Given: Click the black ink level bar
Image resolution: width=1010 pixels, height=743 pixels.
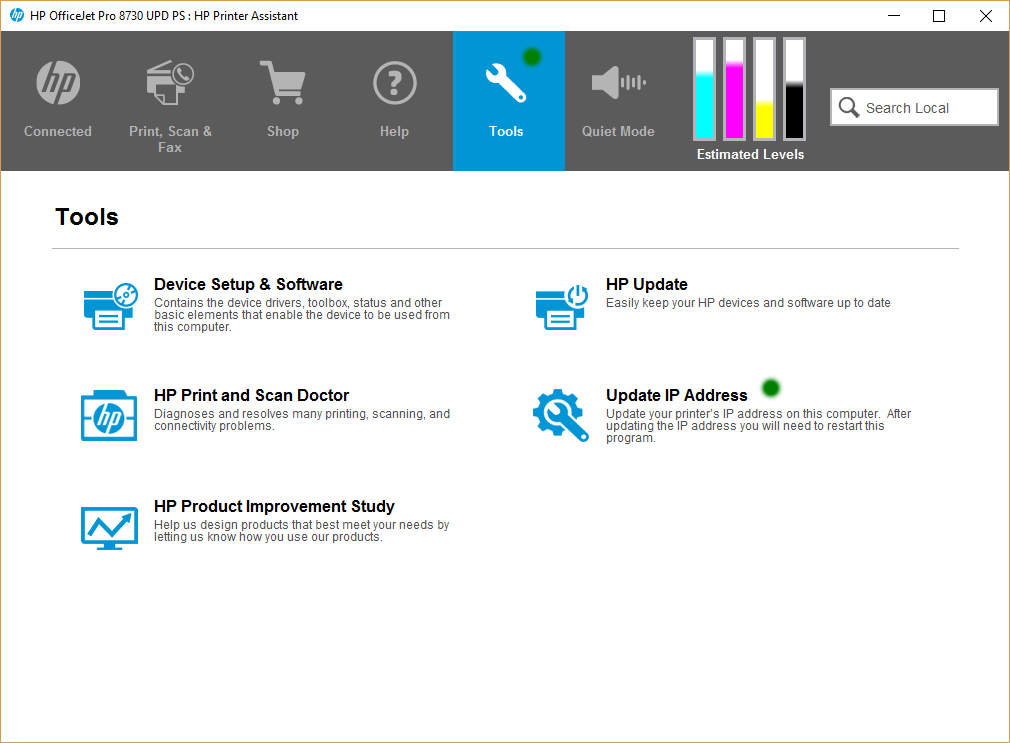Looking at the screenshot, I should 794,88.
